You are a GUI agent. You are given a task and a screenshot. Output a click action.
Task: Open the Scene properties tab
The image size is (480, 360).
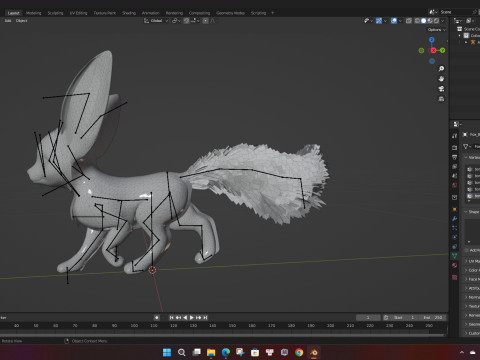tap(455, 176)
